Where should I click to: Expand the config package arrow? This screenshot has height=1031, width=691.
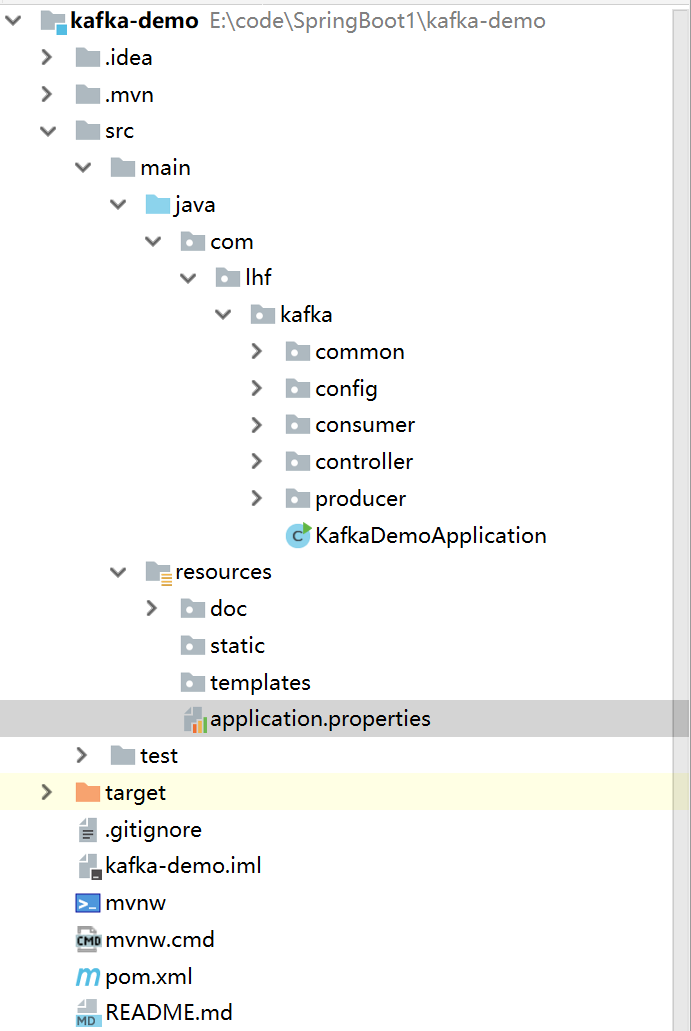click(x=257, y=389)
